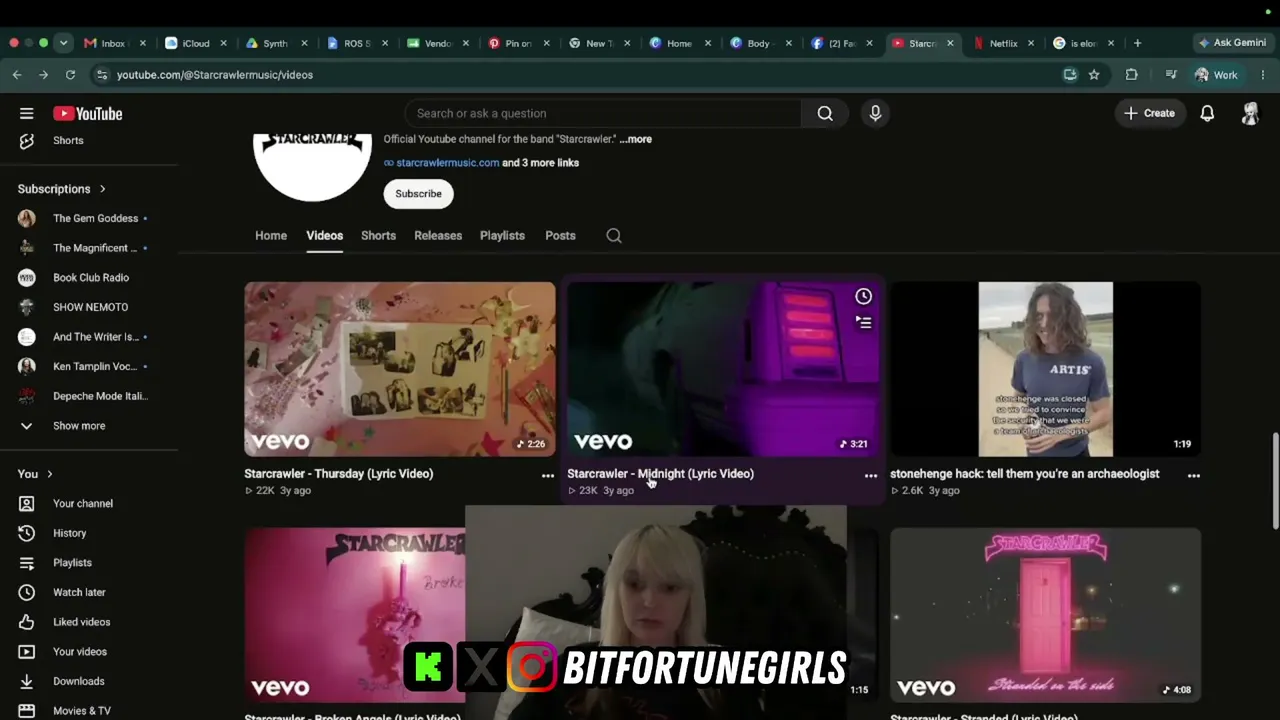
Task: Bookmark this page with star icon
Action: (1094, 75)
